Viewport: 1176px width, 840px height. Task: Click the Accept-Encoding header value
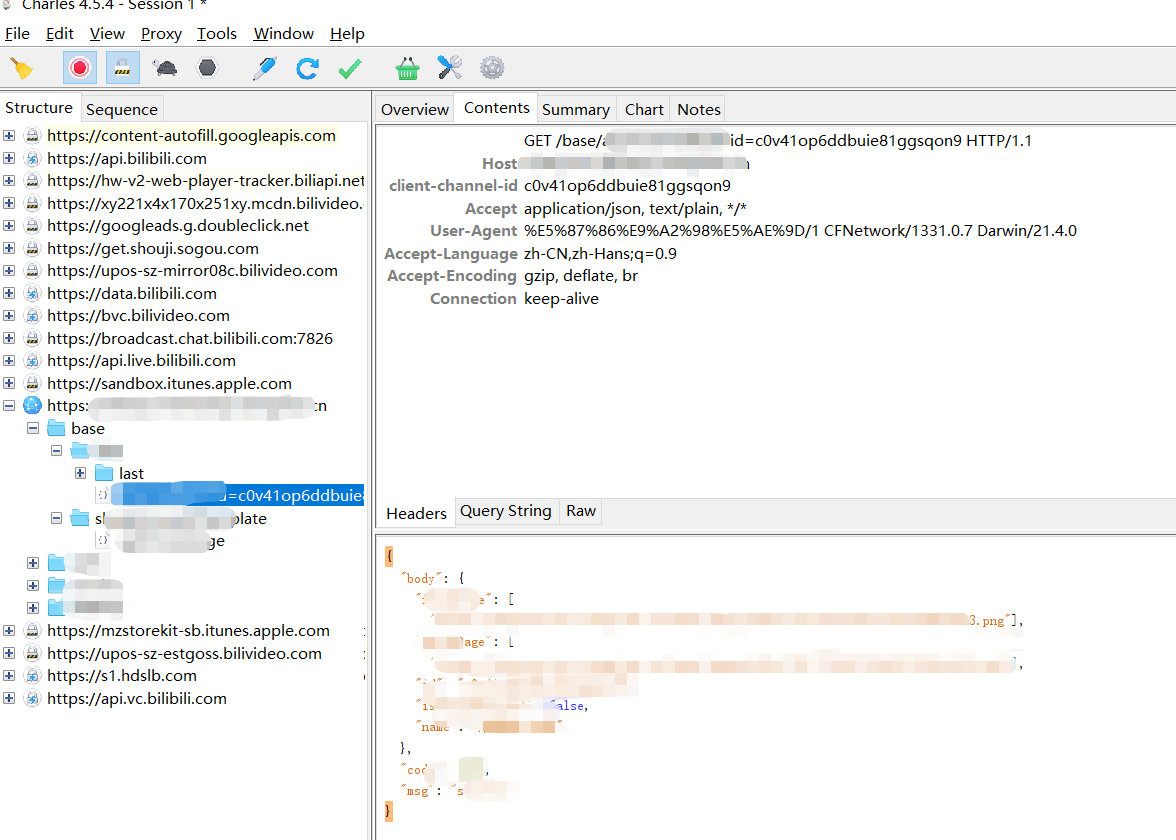click(x=580, y=276)
